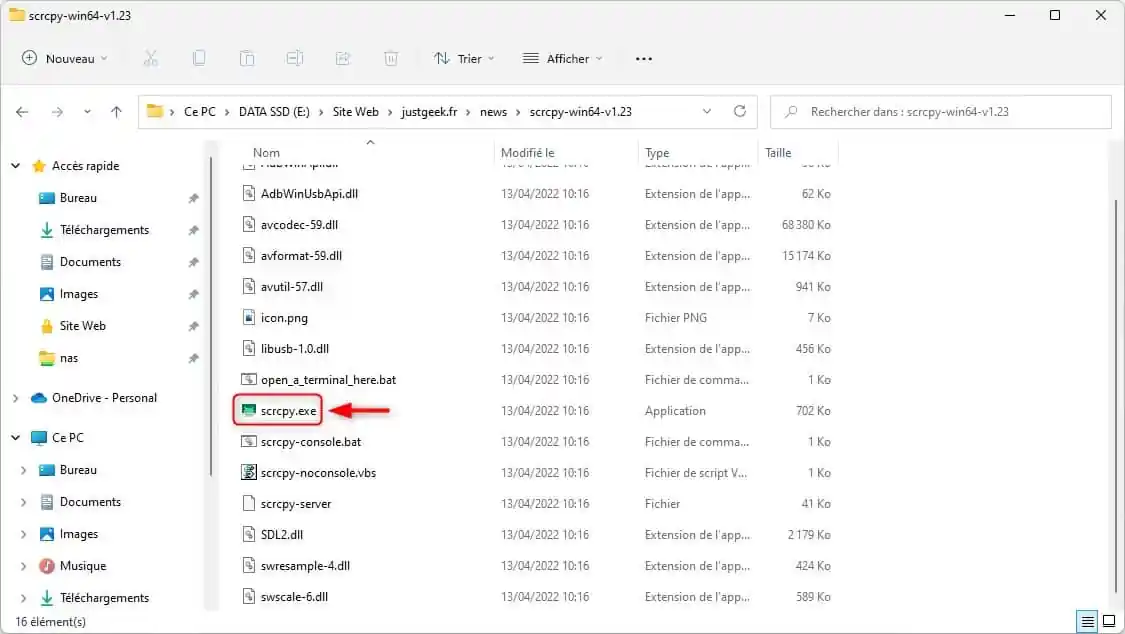Select the AdbWinUsbApi.dll file

(309, 194)
